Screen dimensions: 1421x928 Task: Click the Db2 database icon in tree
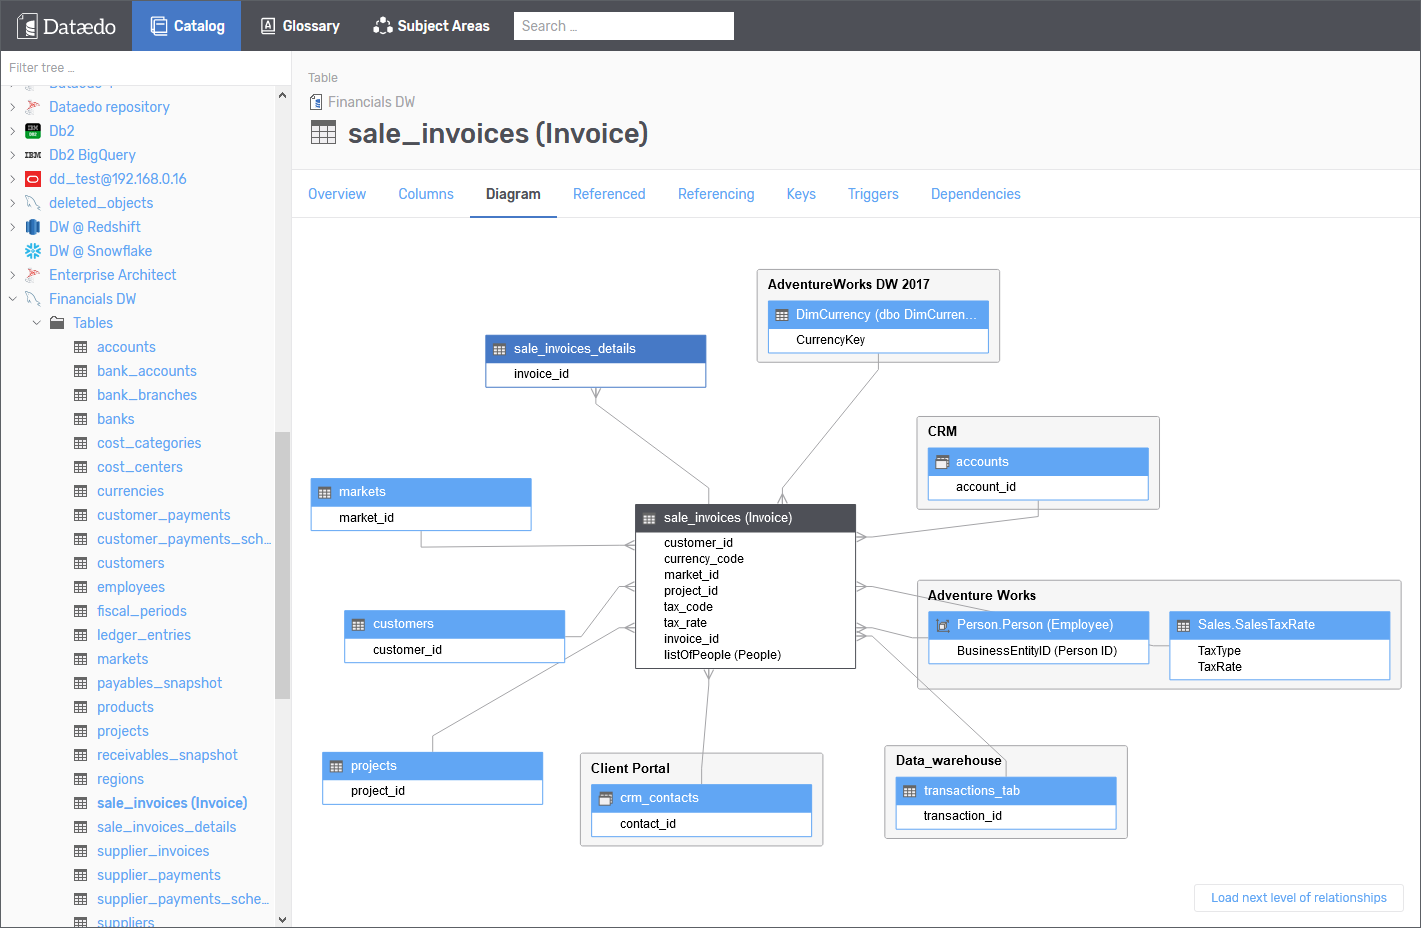coord(33,131)
